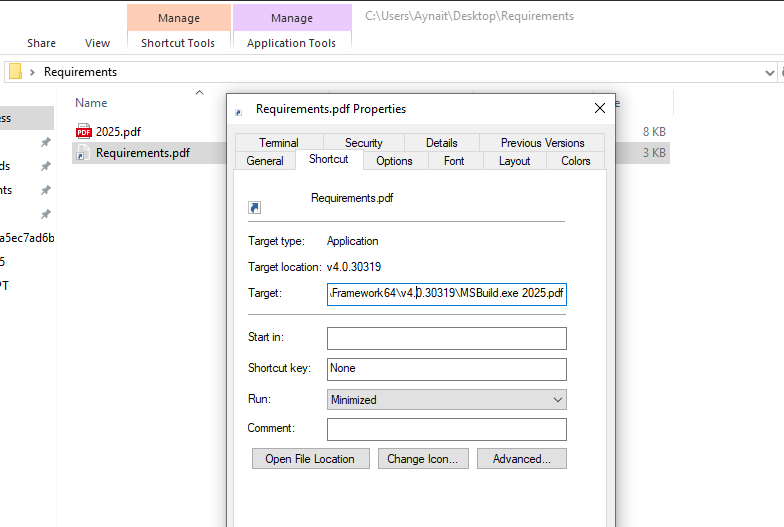Open the Advanced... shortcut settings
Screen dimensions: 784x527
pos(521,459)
